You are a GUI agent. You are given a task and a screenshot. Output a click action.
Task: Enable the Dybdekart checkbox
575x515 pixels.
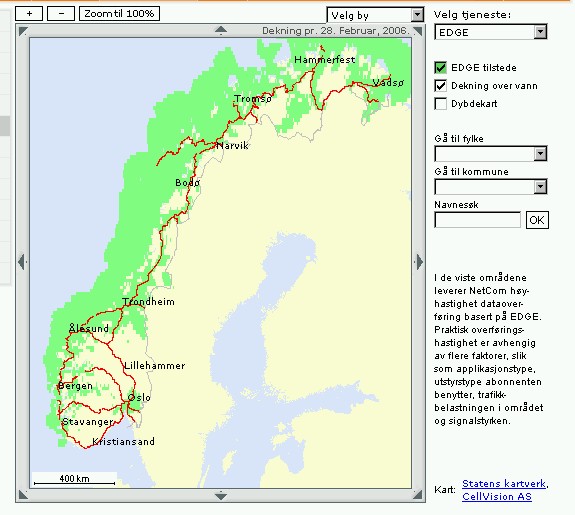pyautogui.click(x=440, y=103)
